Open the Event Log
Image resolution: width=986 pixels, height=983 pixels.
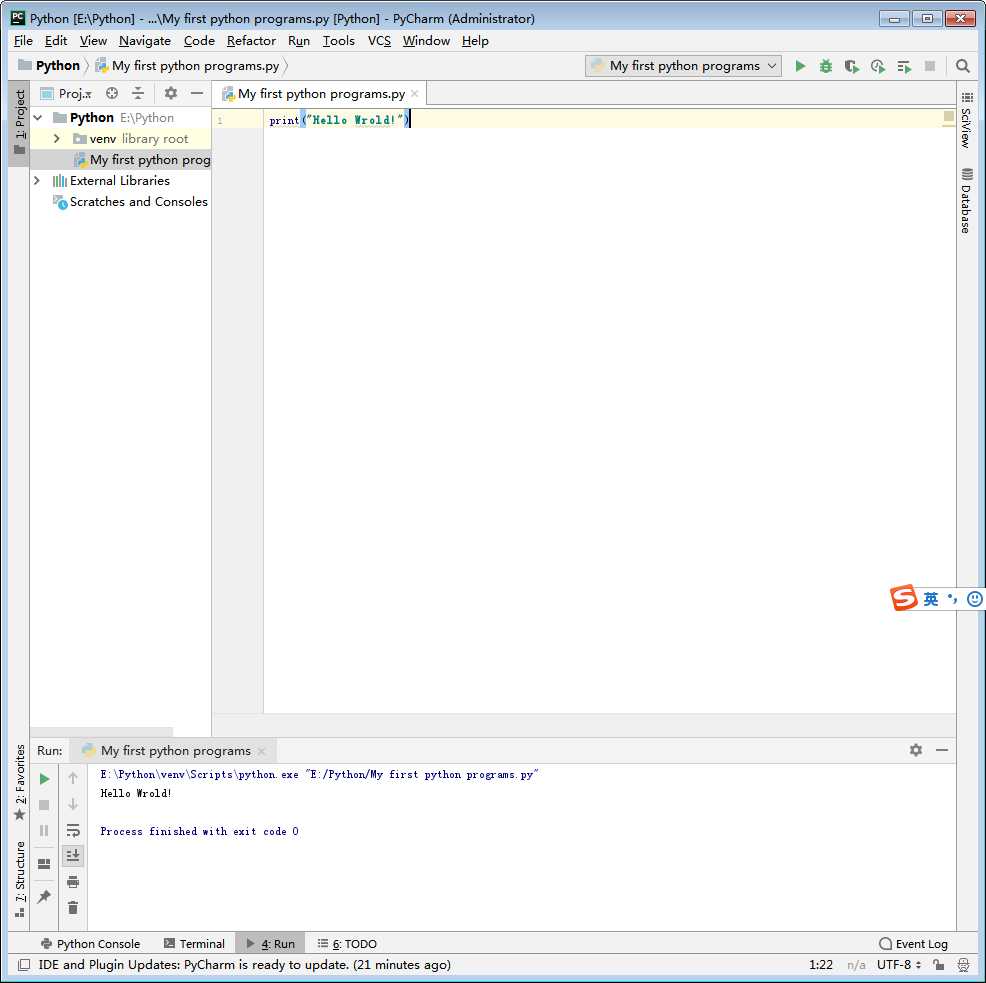913,943
